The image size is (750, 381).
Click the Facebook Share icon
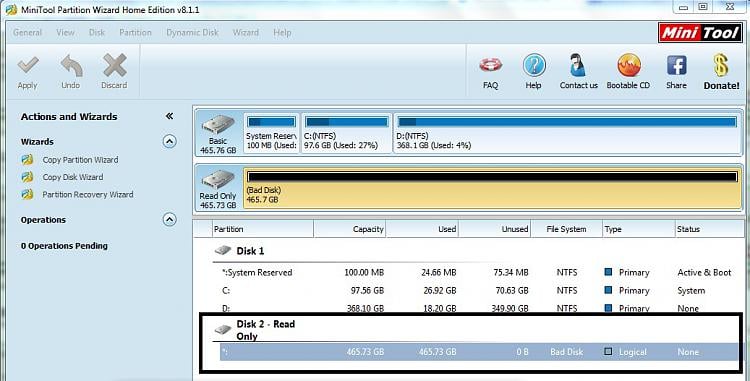[x=676, y=65]
